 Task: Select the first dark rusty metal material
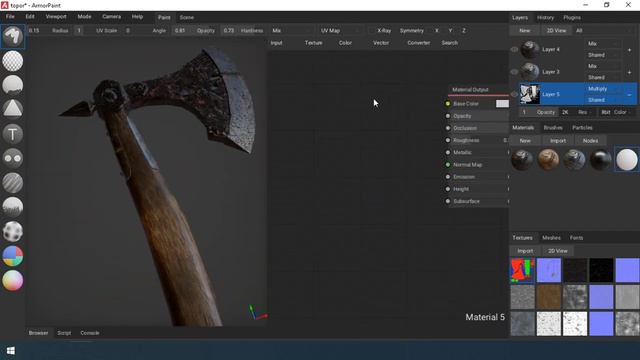click(x=522, y=160)
